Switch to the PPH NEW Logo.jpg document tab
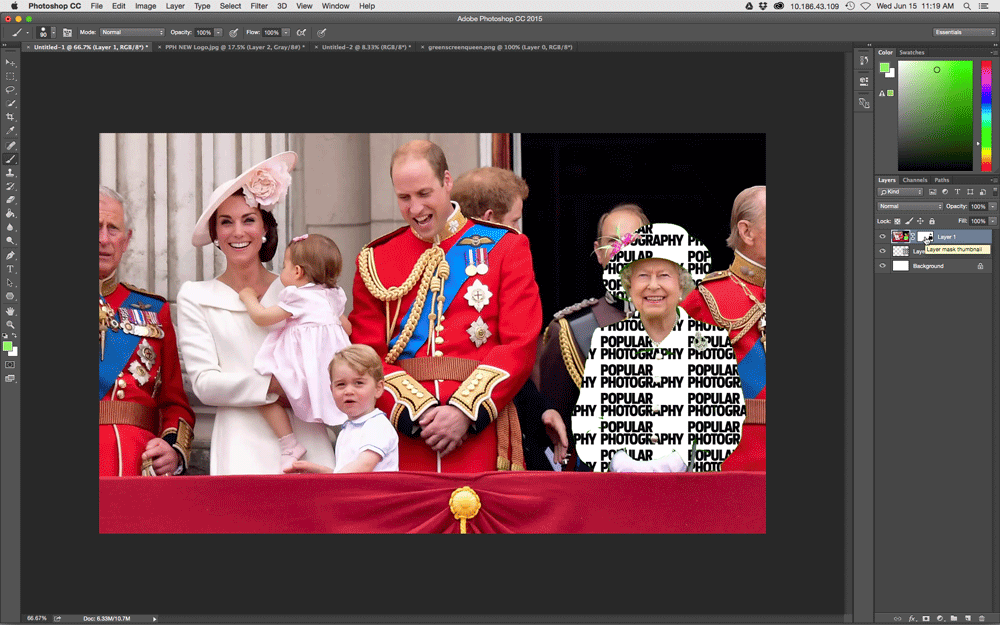 click(235, 47)
